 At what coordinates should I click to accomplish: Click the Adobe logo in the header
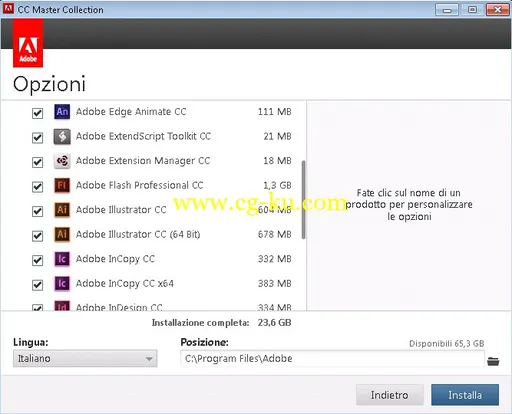point(28,43)
